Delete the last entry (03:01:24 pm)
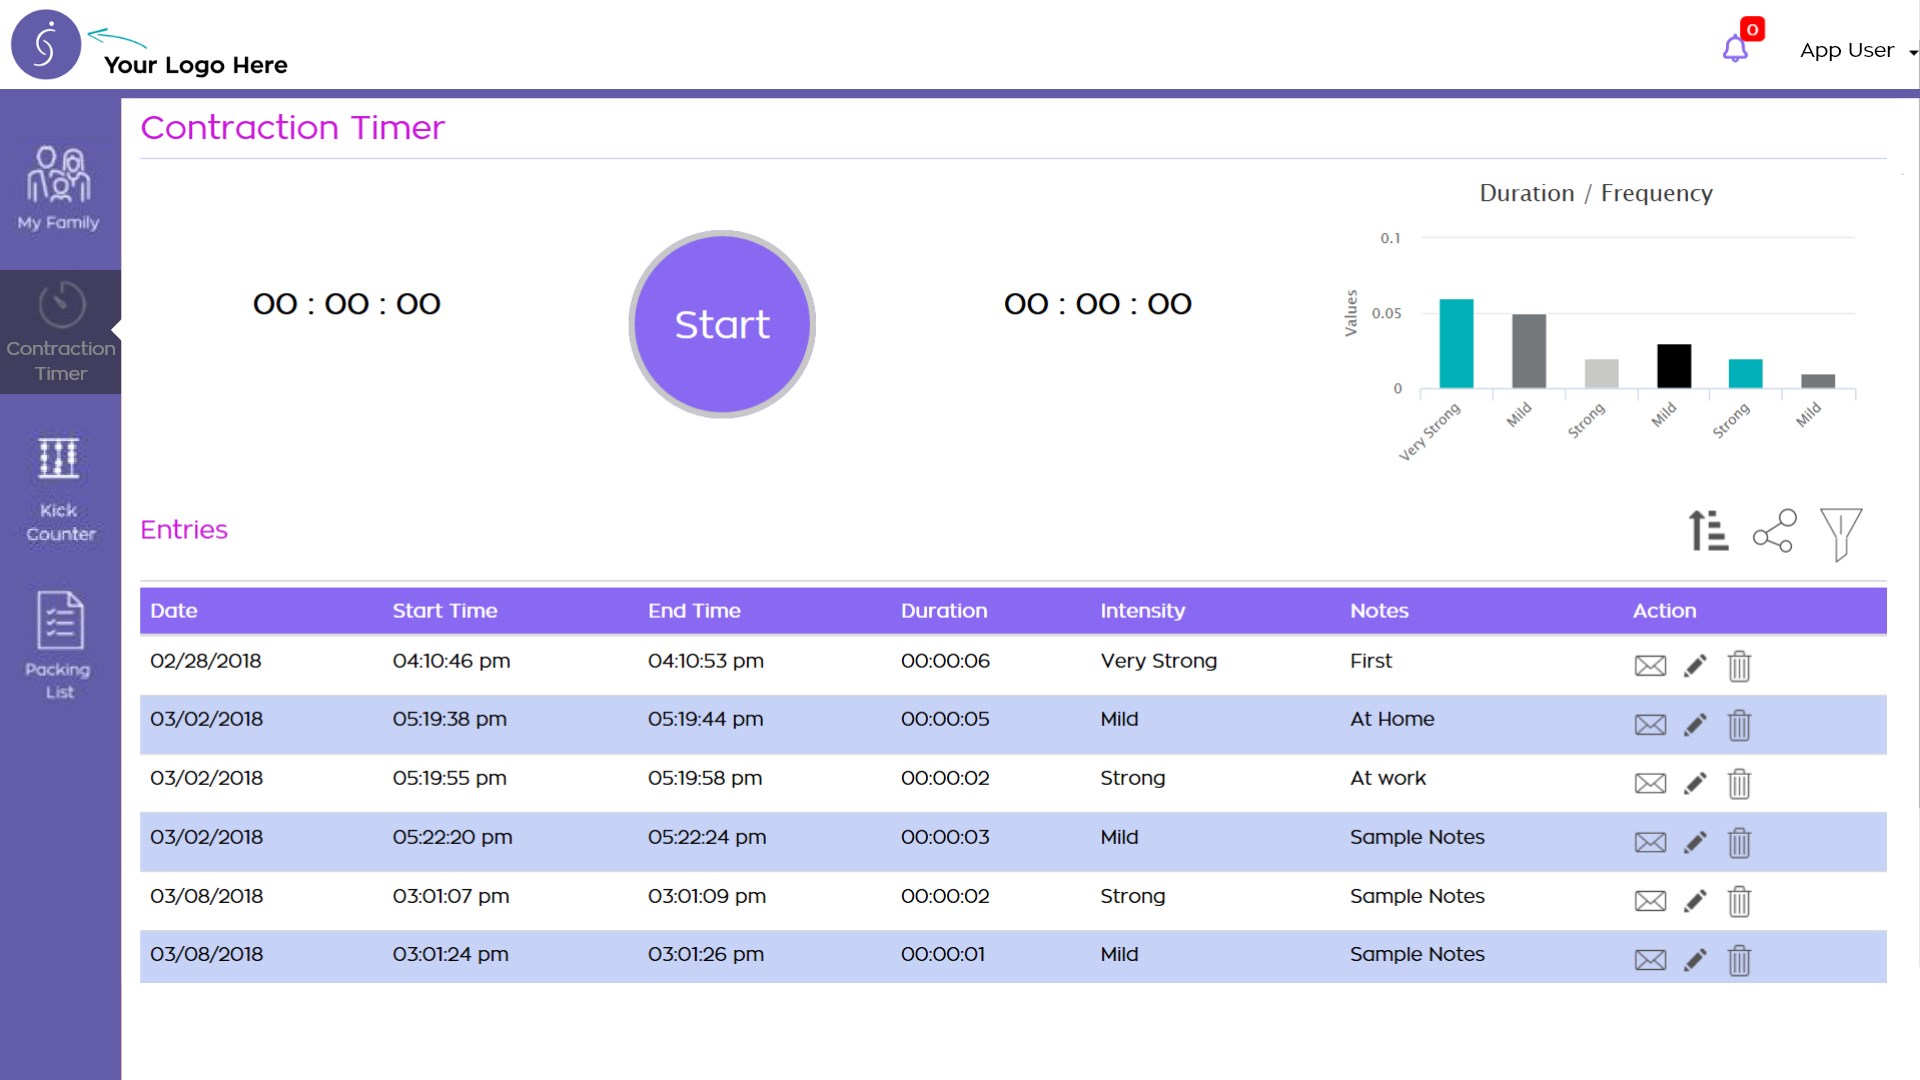This screenshot has width=1920, height=1080. (x=1739, y=961)
